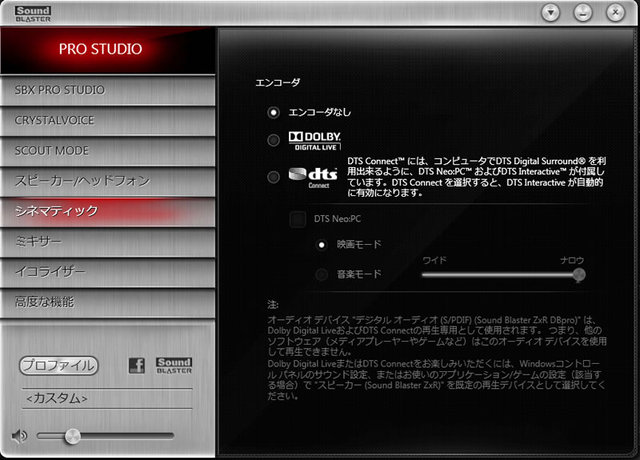Click the PRO STUDIO header banner
This screenshot has width=640, height=460.
tap(108, 49)
